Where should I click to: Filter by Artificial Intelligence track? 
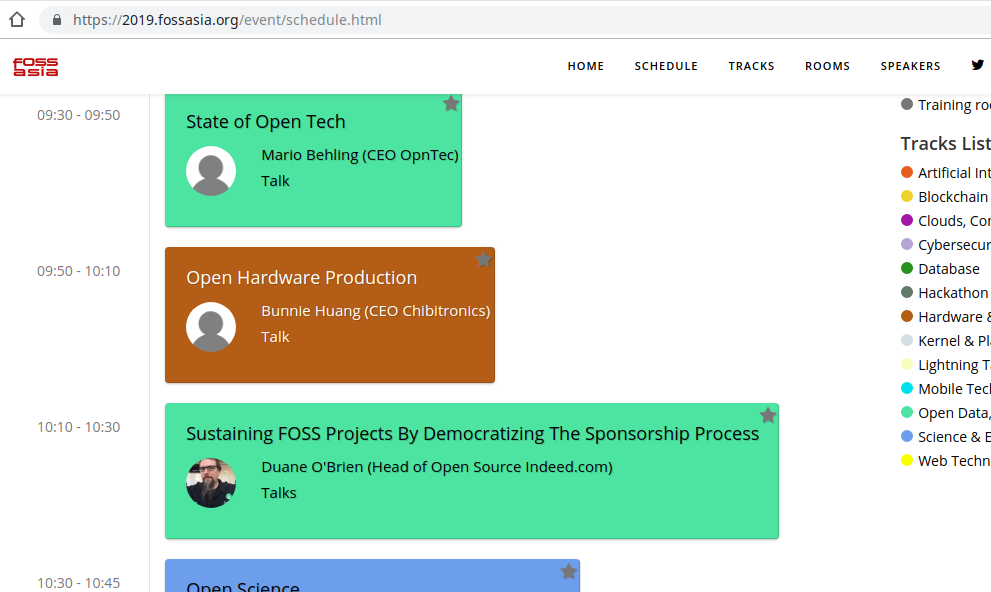click(x=945, y=172)
